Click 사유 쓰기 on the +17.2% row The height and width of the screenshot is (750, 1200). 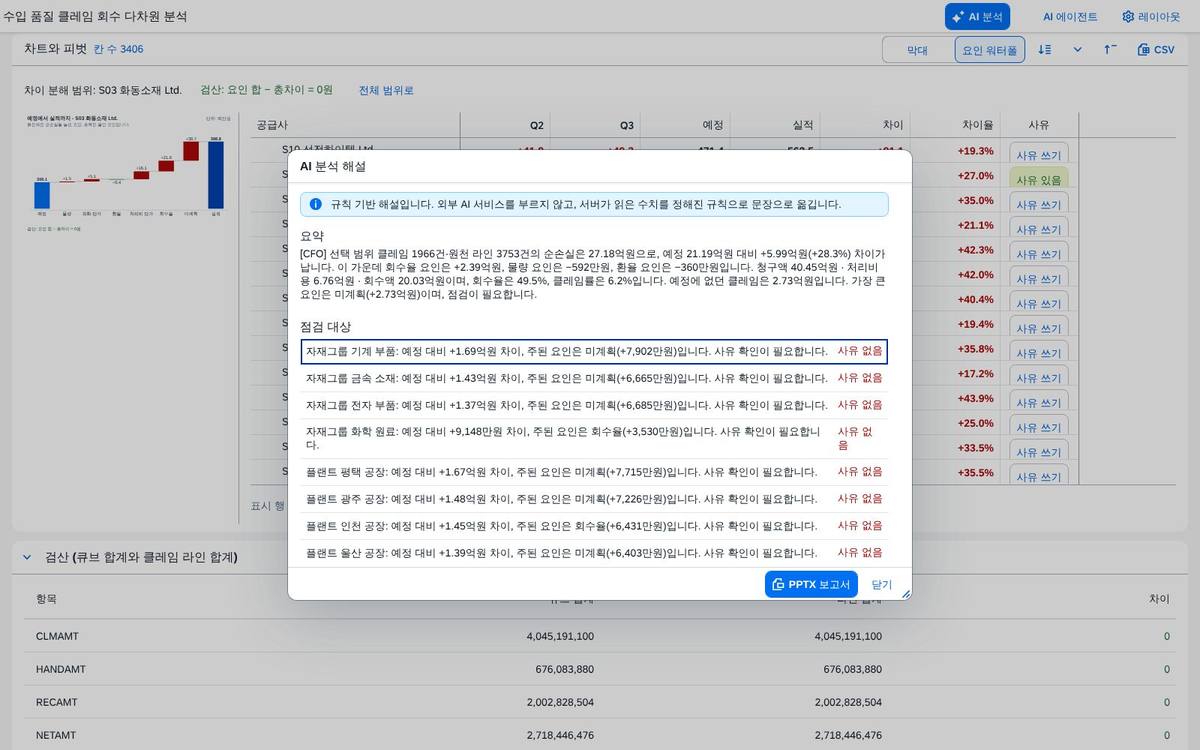(x=1039, y=378)
